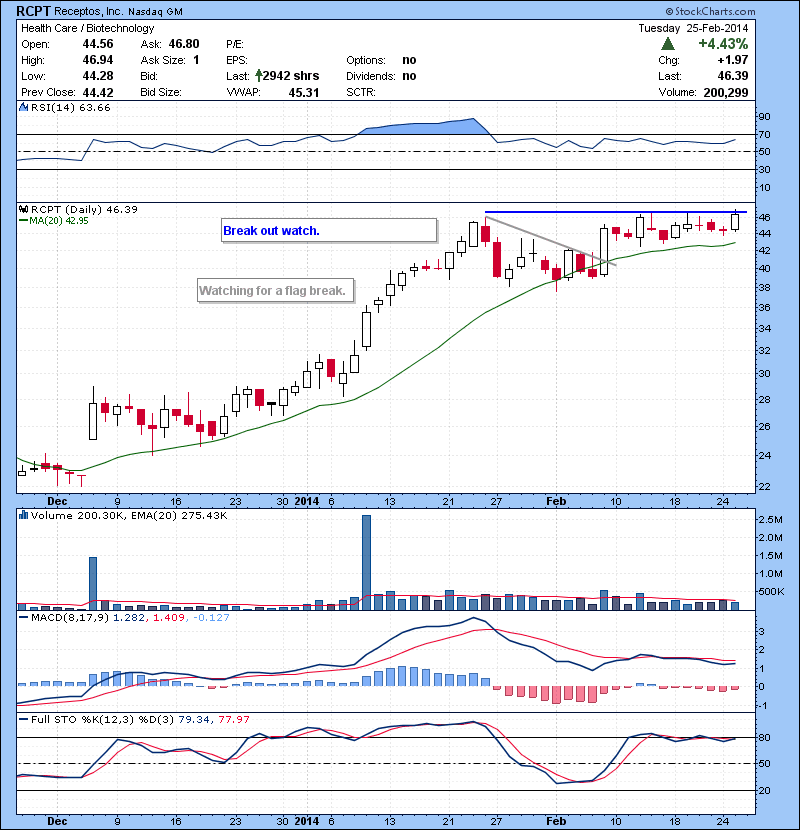Click the RCPT ticker symbol title
800x830 pixels.
pos(33,11)
